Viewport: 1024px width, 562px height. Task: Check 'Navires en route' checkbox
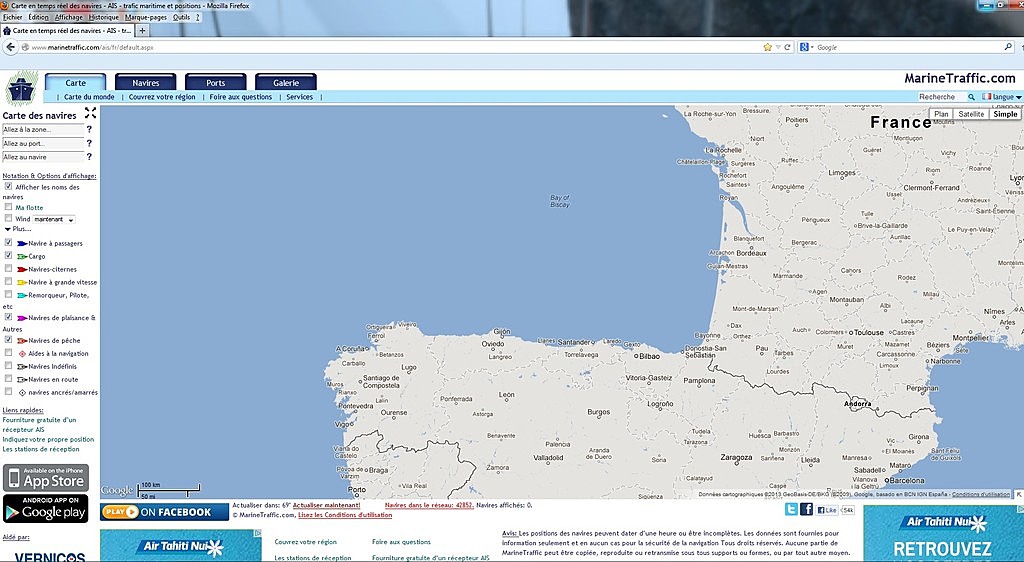click(x=8, y=379)
